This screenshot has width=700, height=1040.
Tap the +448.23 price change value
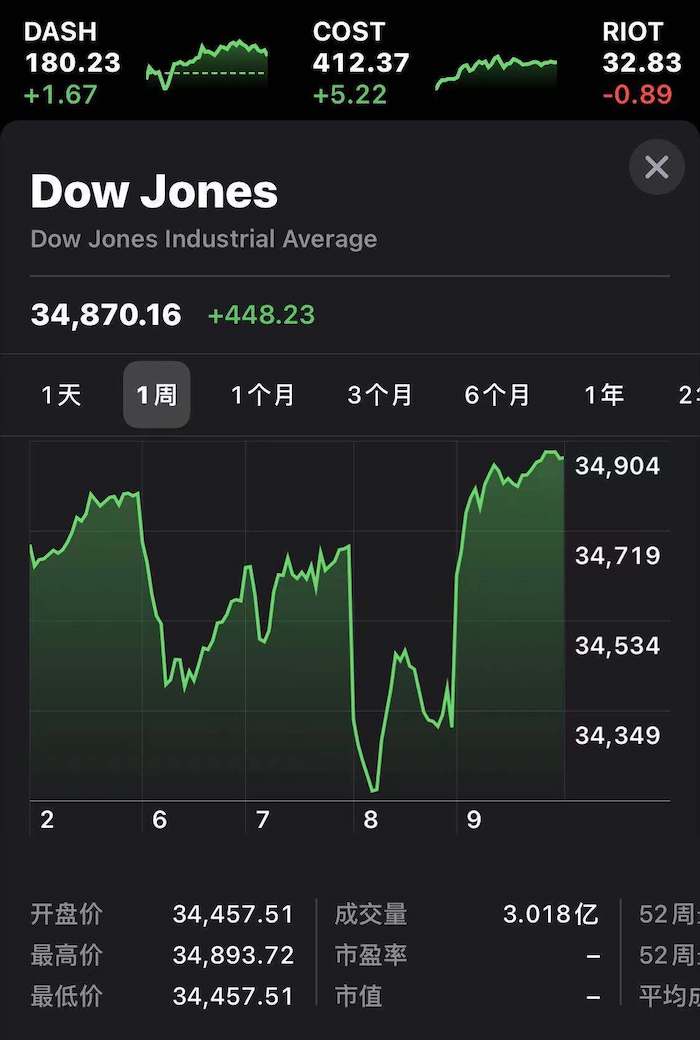tap(261, 314)
